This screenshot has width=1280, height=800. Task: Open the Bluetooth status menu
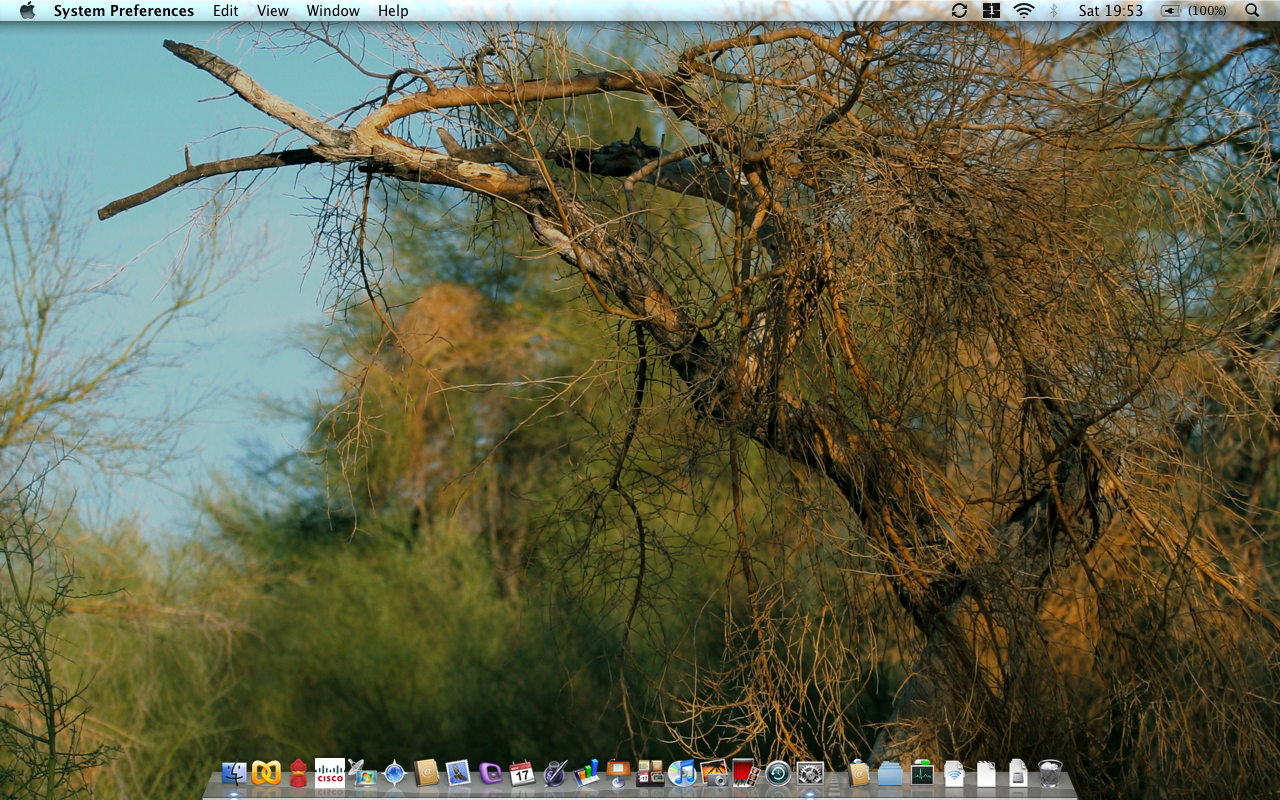pos(1053,11)
